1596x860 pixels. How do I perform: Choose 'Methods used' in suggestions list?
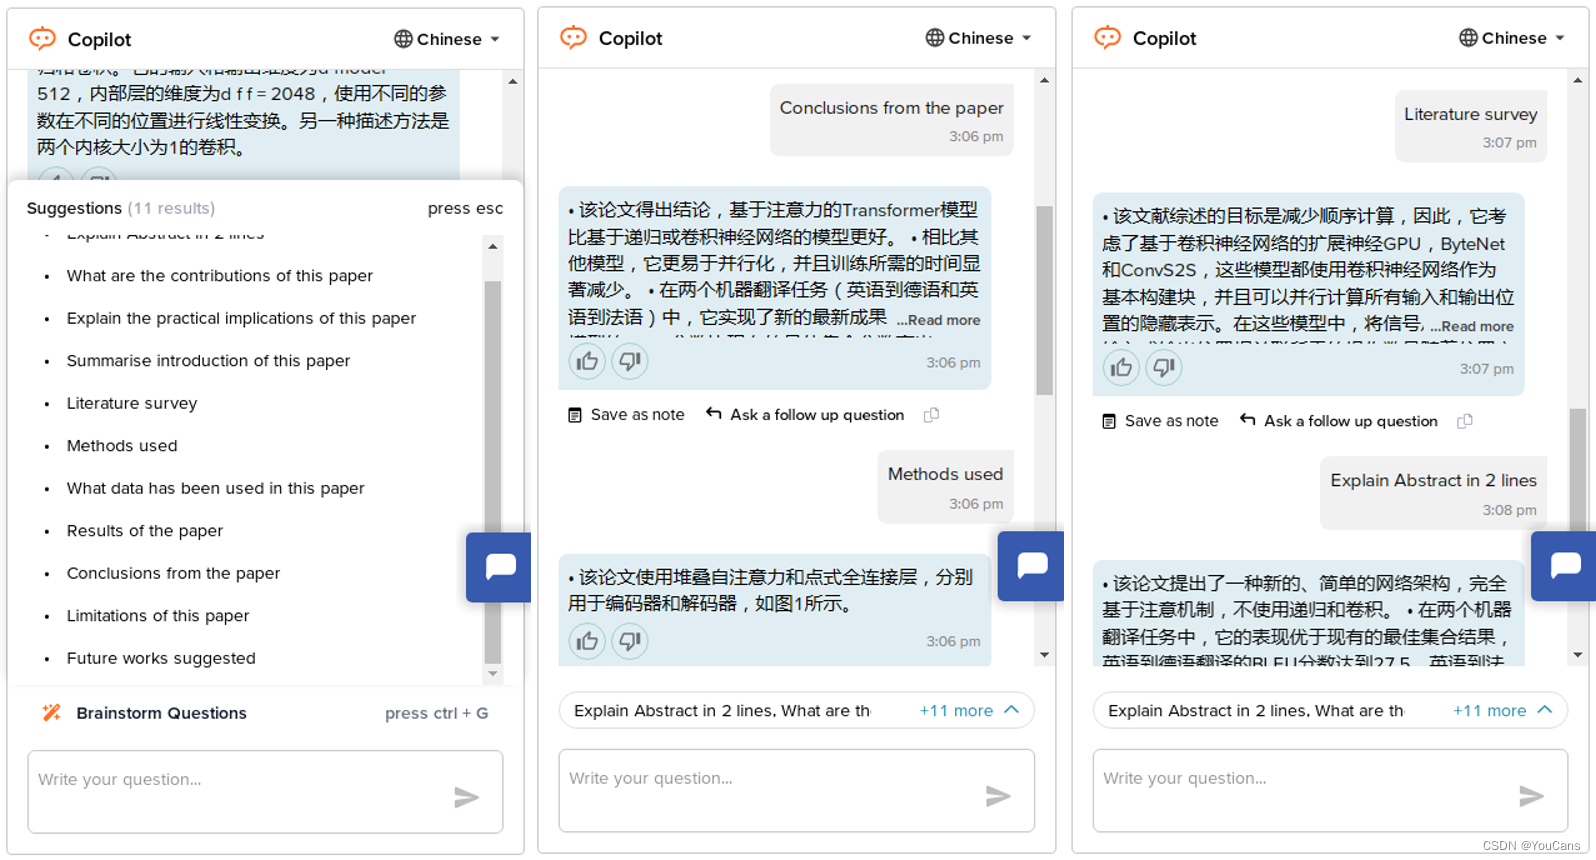click(x=122, y=446)
